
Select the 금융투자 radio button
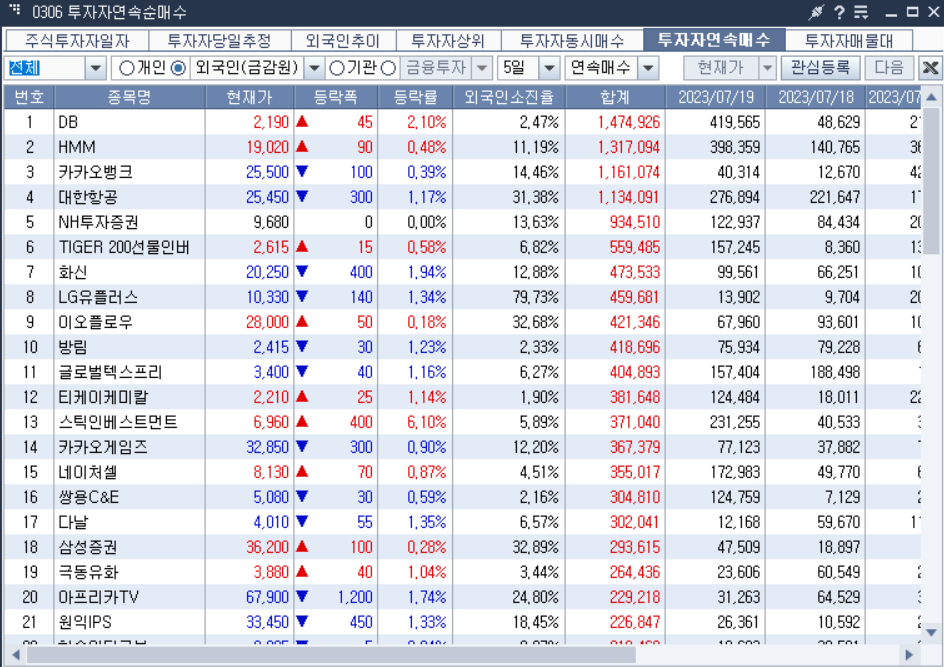click(x=389, y=68)
